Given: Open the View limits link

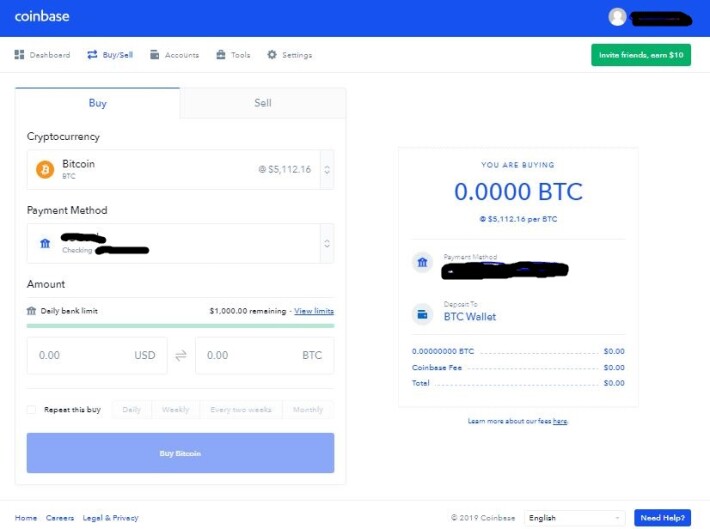Looking at the screenshot, I should click(x=314, y=311).
